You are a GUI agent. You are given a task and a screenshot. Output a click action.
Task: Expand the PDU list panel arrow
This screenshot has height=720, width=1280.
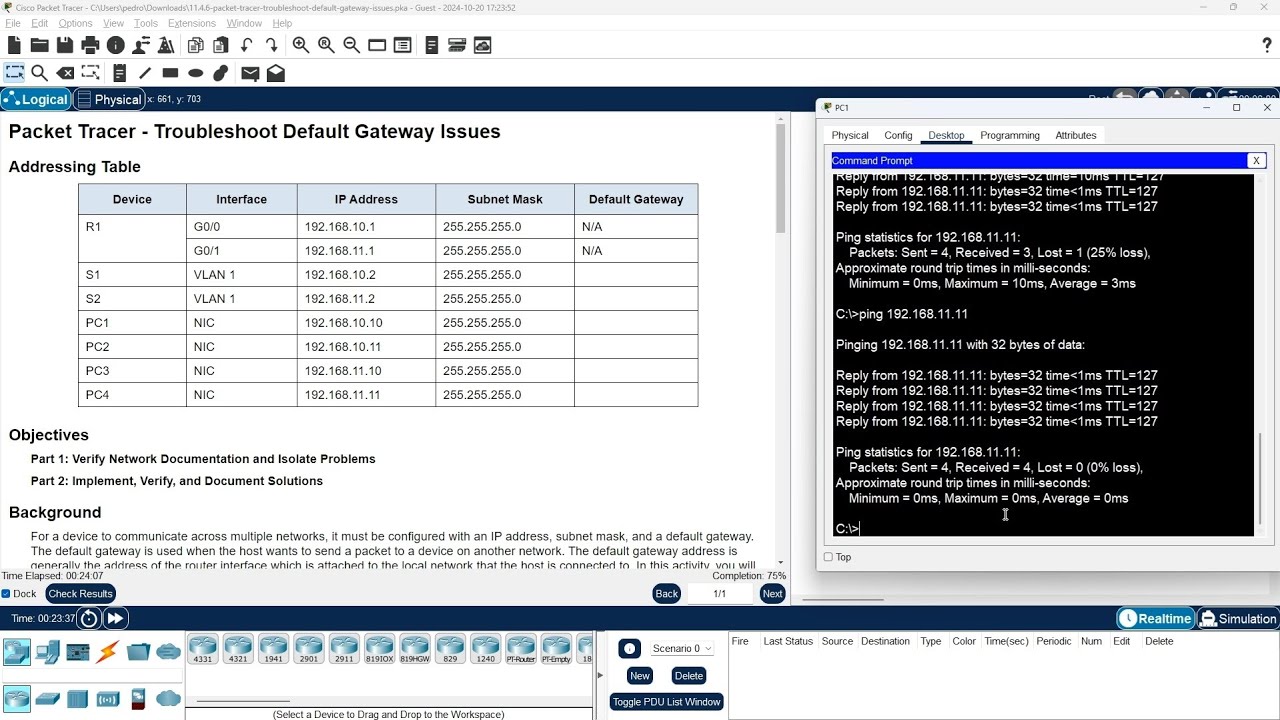[x=600, y=675]
